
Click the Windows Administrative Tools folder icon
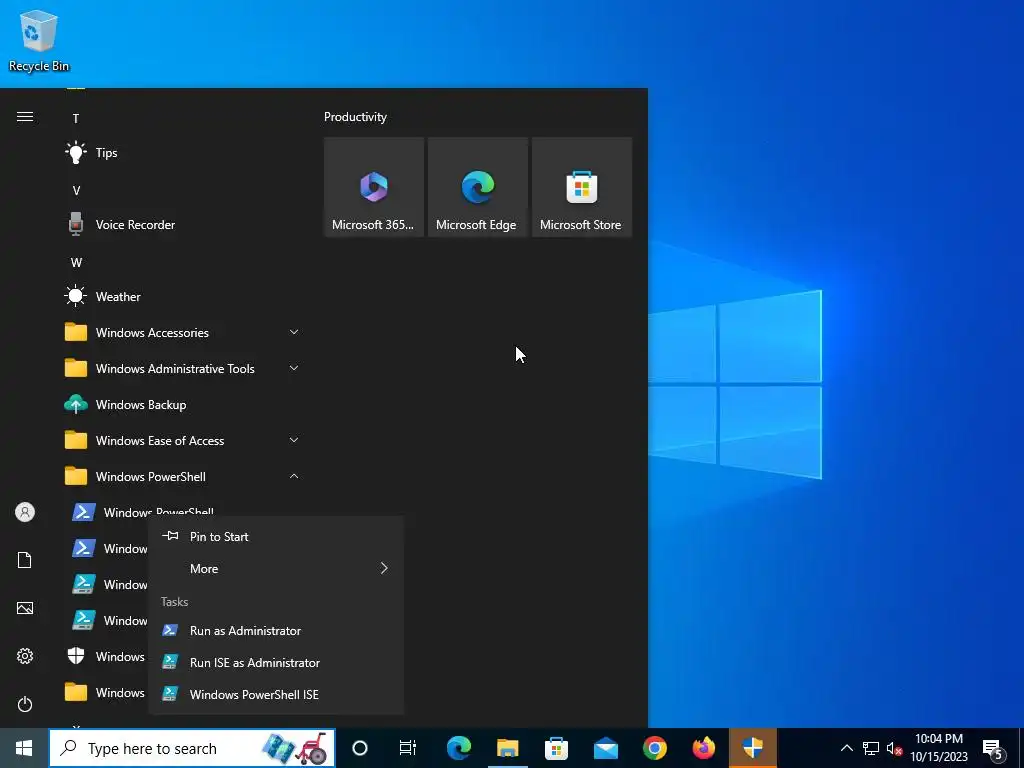click(76, 368)
